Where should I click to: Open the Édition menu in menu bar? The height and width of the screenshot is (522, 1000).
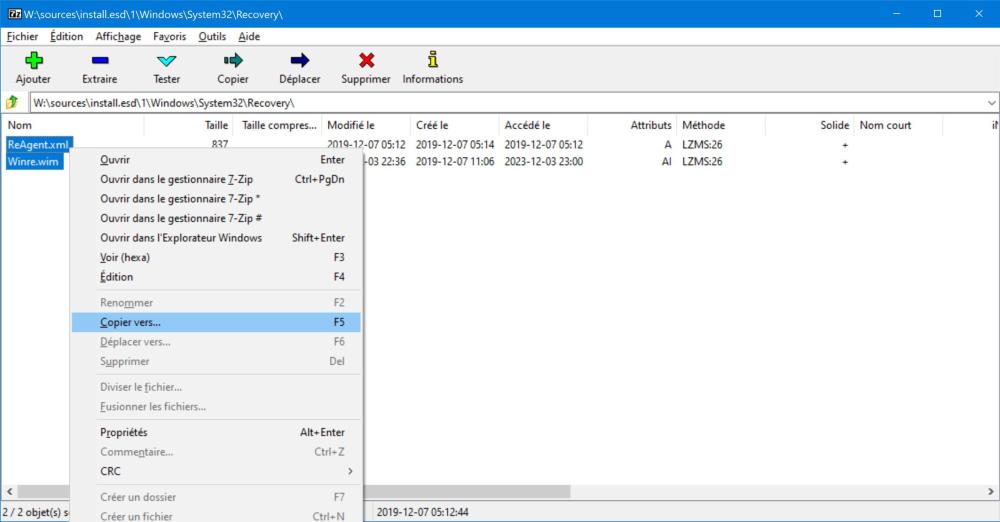66,36
